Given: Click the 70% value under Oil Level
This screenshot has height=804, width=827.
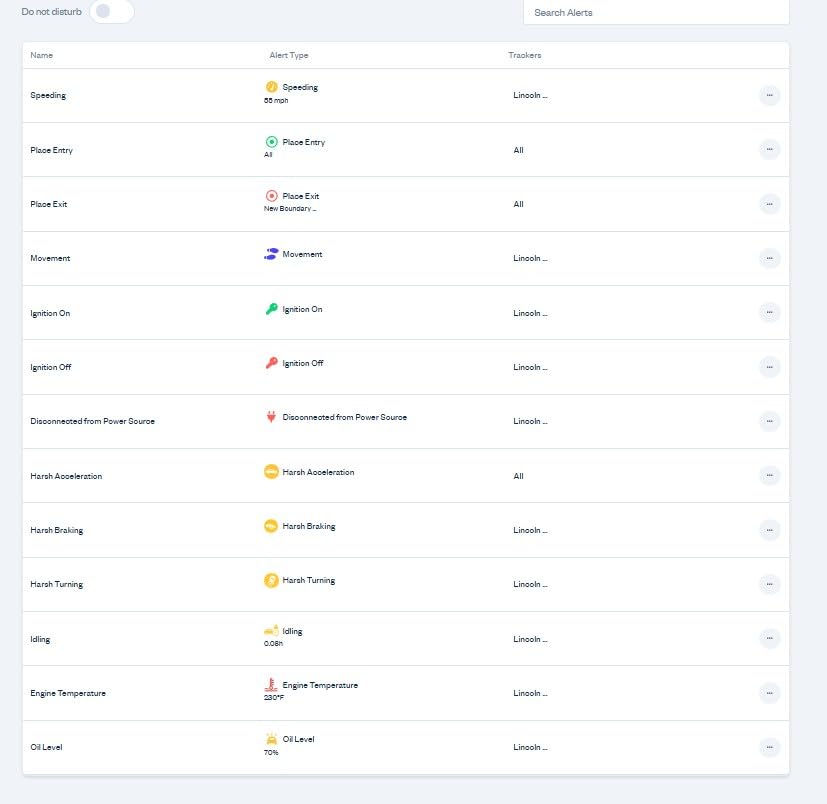Looking at the screenshot, I should coord(271,752).
